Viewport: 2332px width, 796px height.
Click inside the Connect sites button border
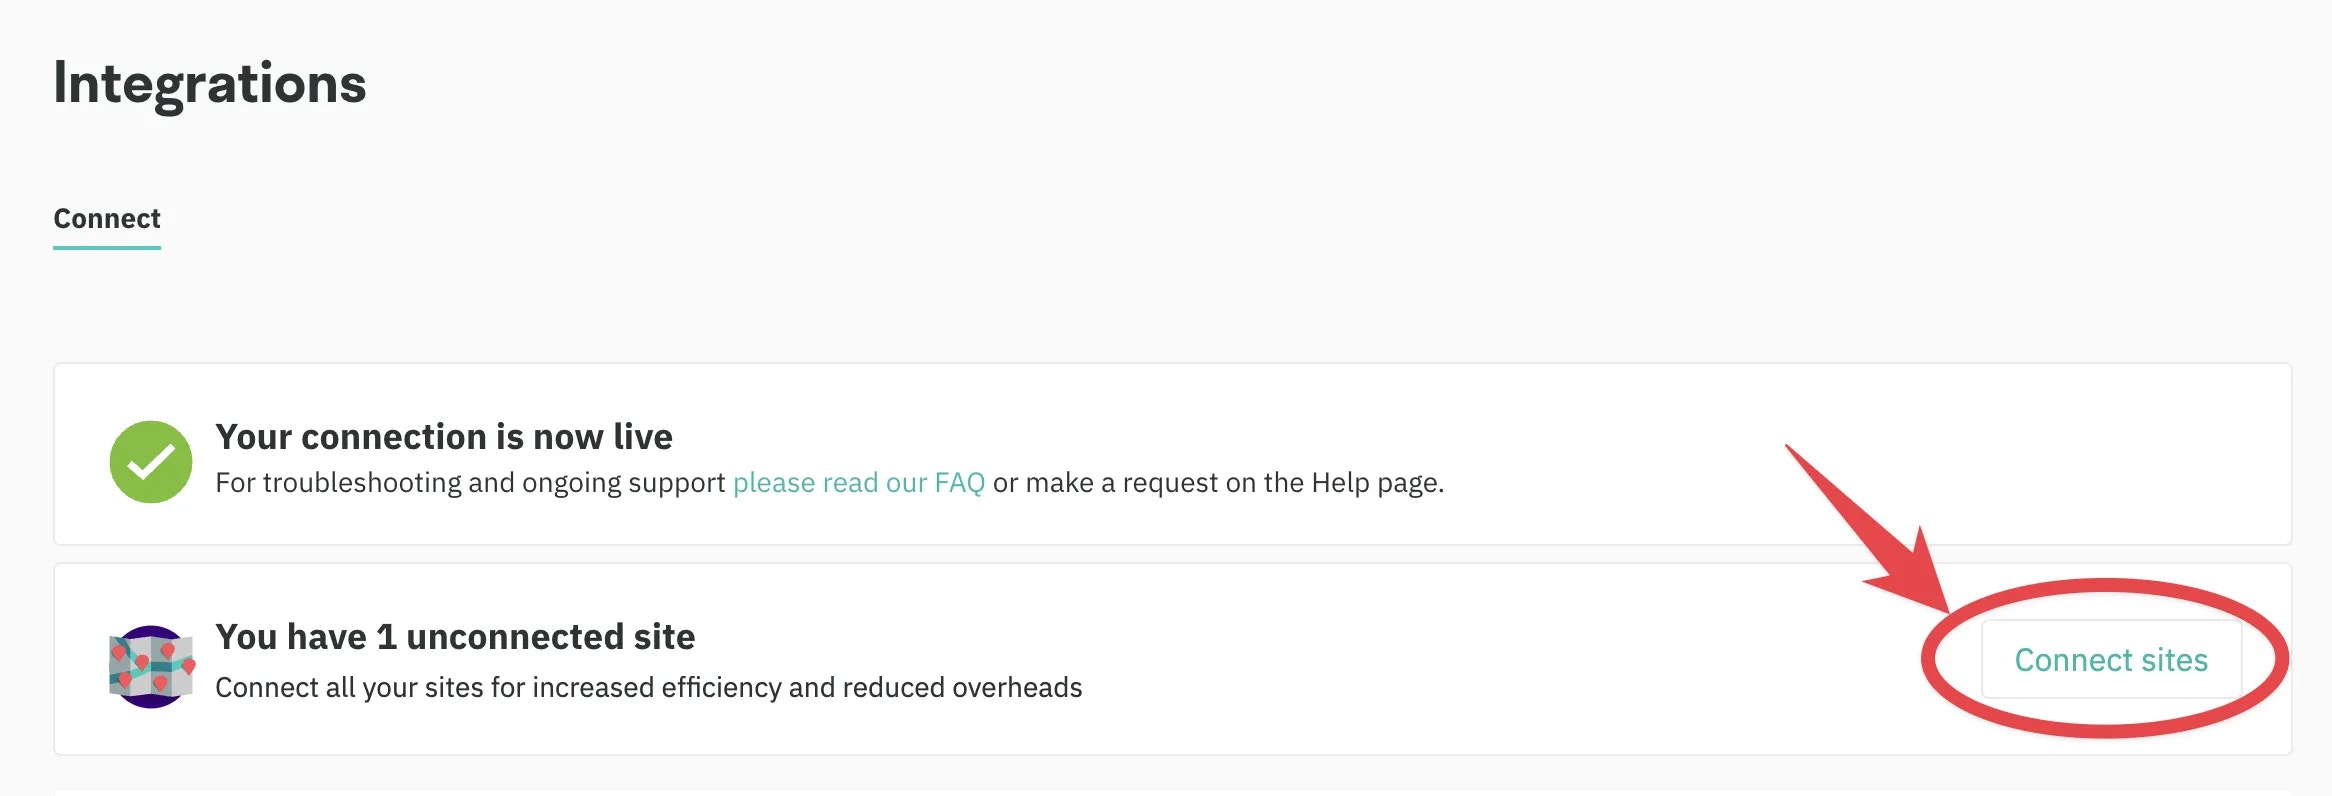(x=2111, y=660)
